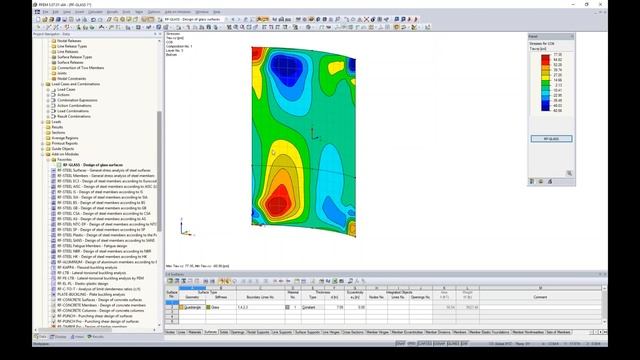Expand the Printout Reports node
The width and height of the screenshot is (640, 360).
42,143
